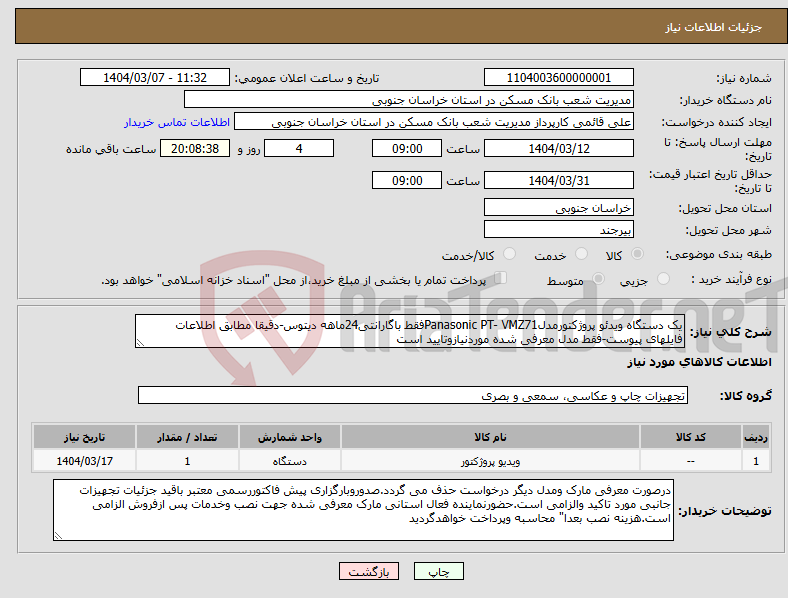The width and height of the screenshot is (788, 598).
Task: Open اطلاعات تماس خریدار contact link
Action: click(x=177, y=122)
